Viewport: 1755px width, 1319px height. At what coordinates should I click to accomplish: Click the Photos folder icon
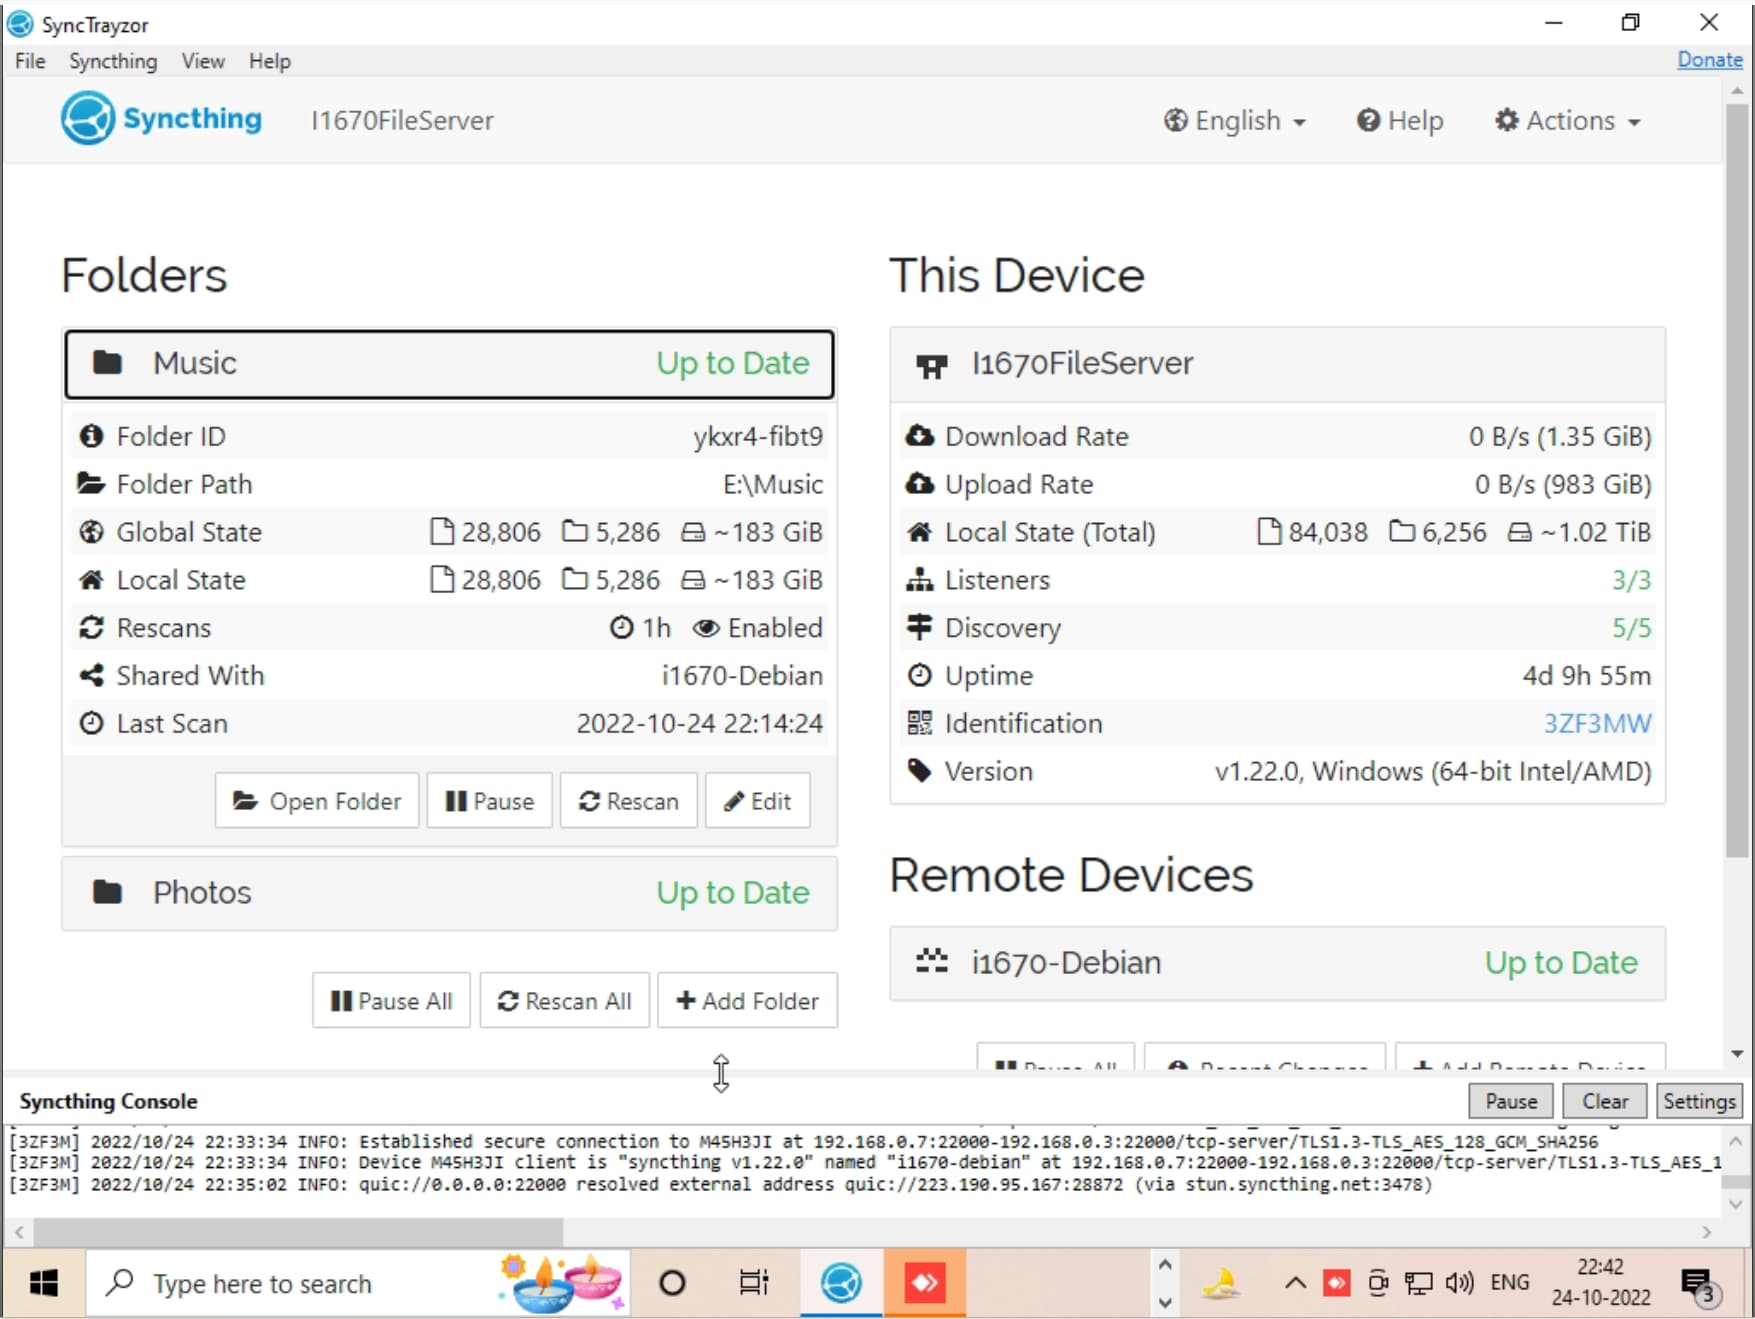click(107, 892)
